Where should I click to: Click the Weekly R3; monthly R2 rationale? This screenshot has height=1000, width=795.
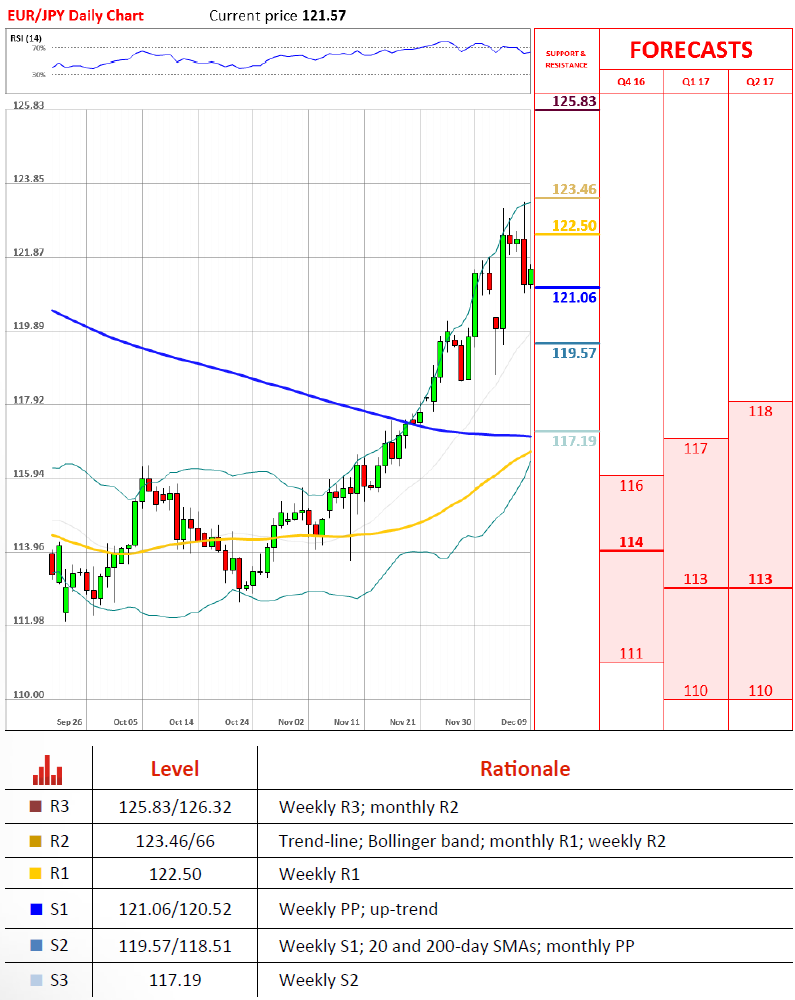[x=368, y=807]
